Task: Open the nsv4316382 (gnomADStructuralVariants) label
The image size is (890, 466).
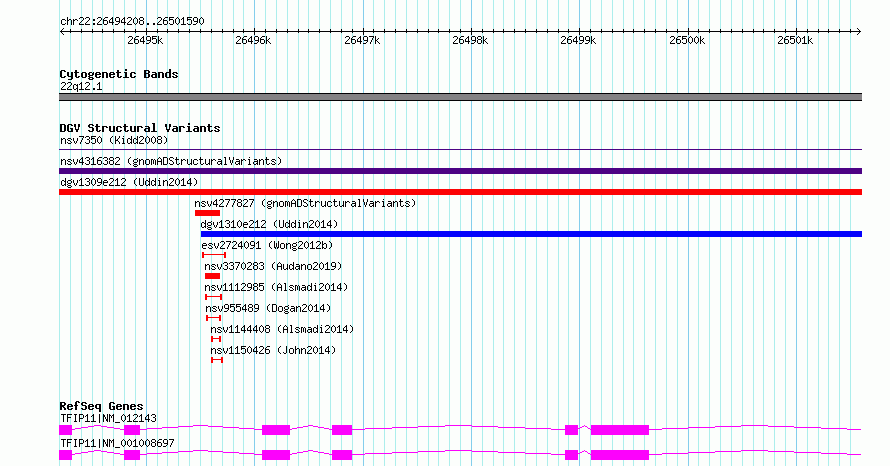Action: tap(171, 161)
